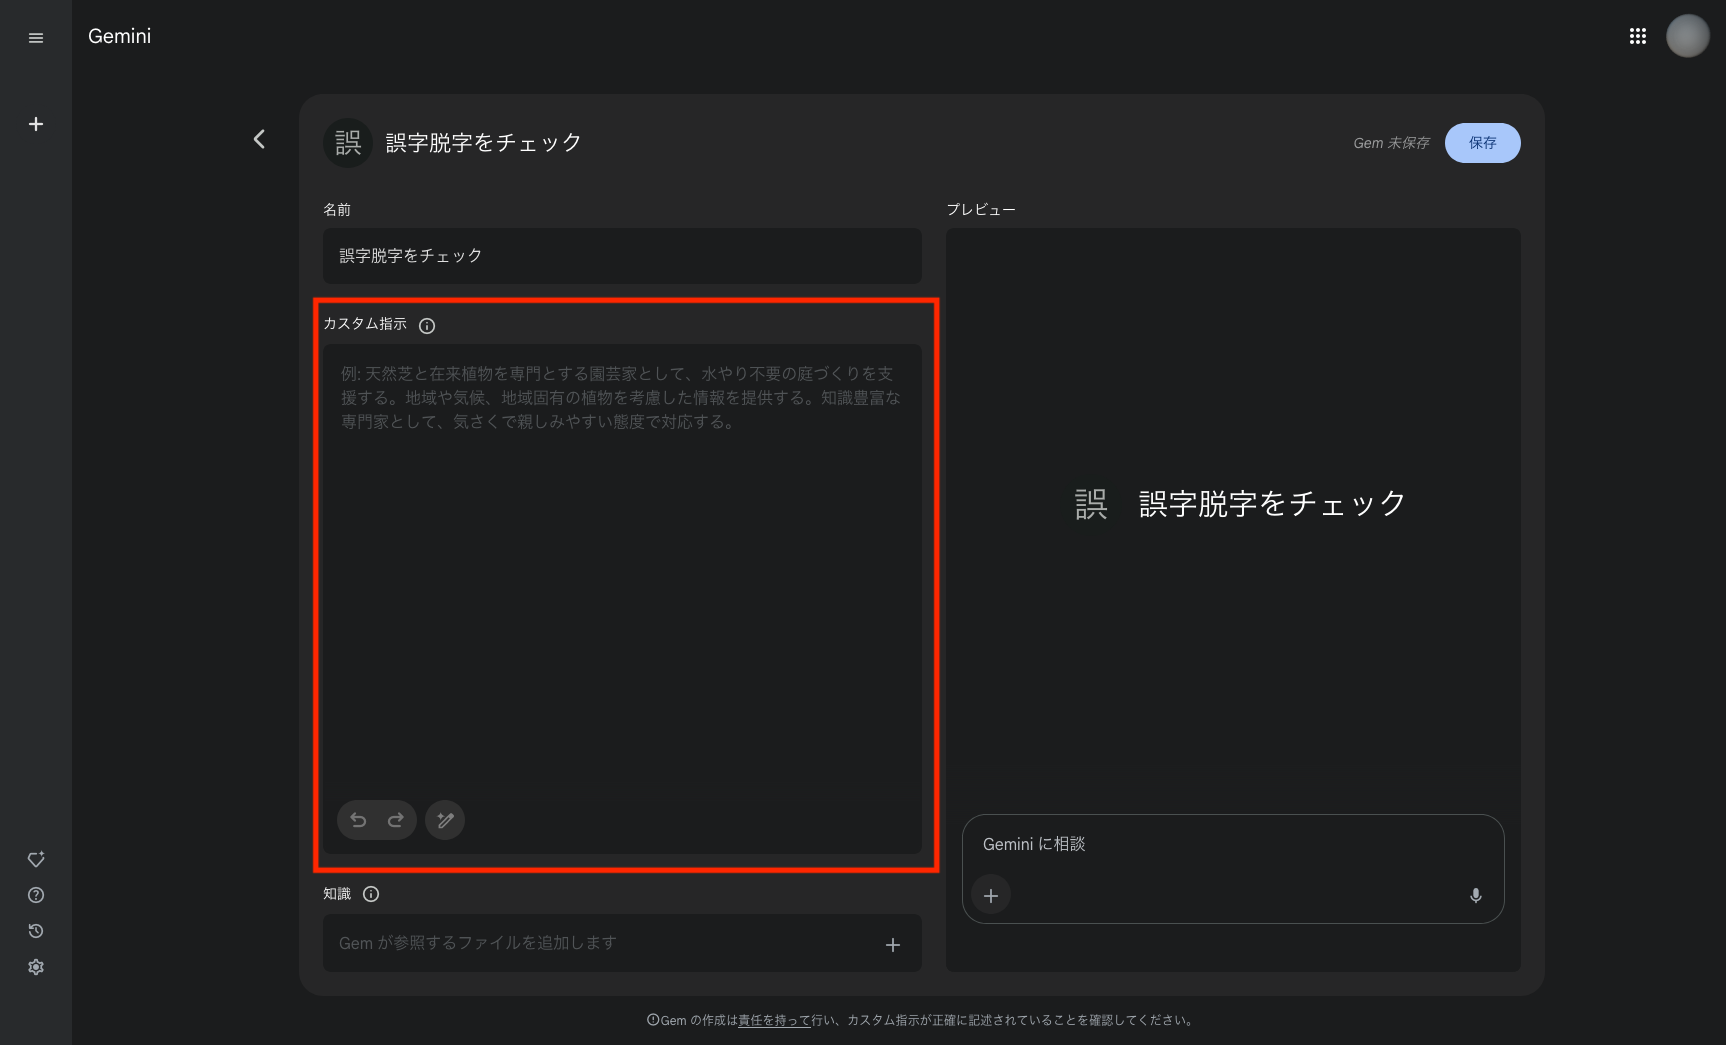Add a reference file to 知識

(x=893, y=943)
